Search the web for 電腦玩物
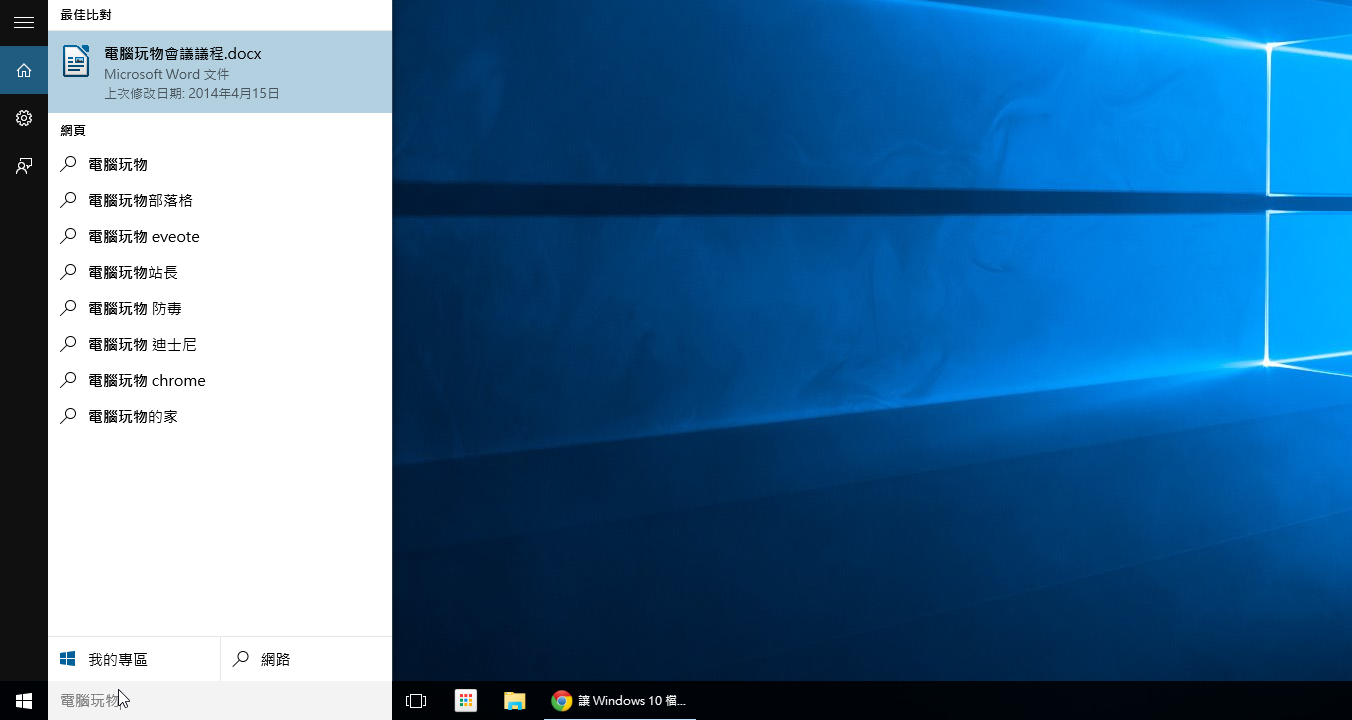 click(220, 164)
